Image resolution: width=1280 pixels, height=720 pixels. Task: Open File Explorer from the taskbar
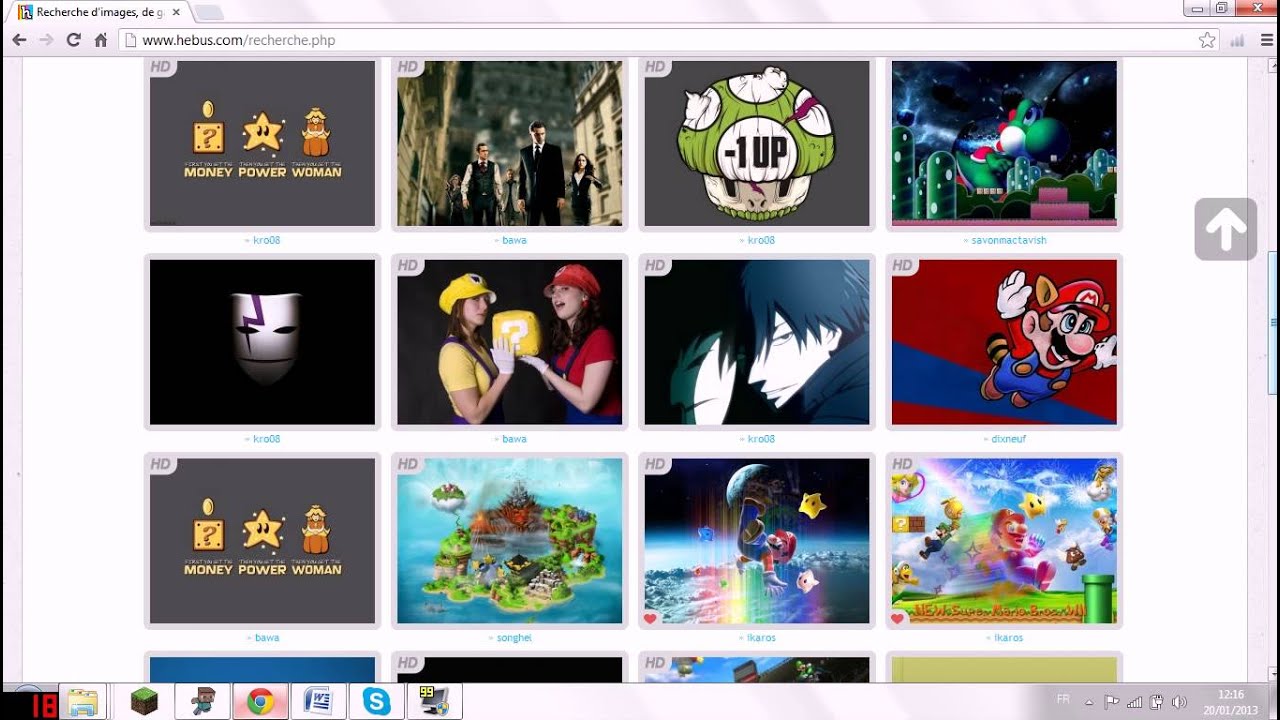click(82, 702)
